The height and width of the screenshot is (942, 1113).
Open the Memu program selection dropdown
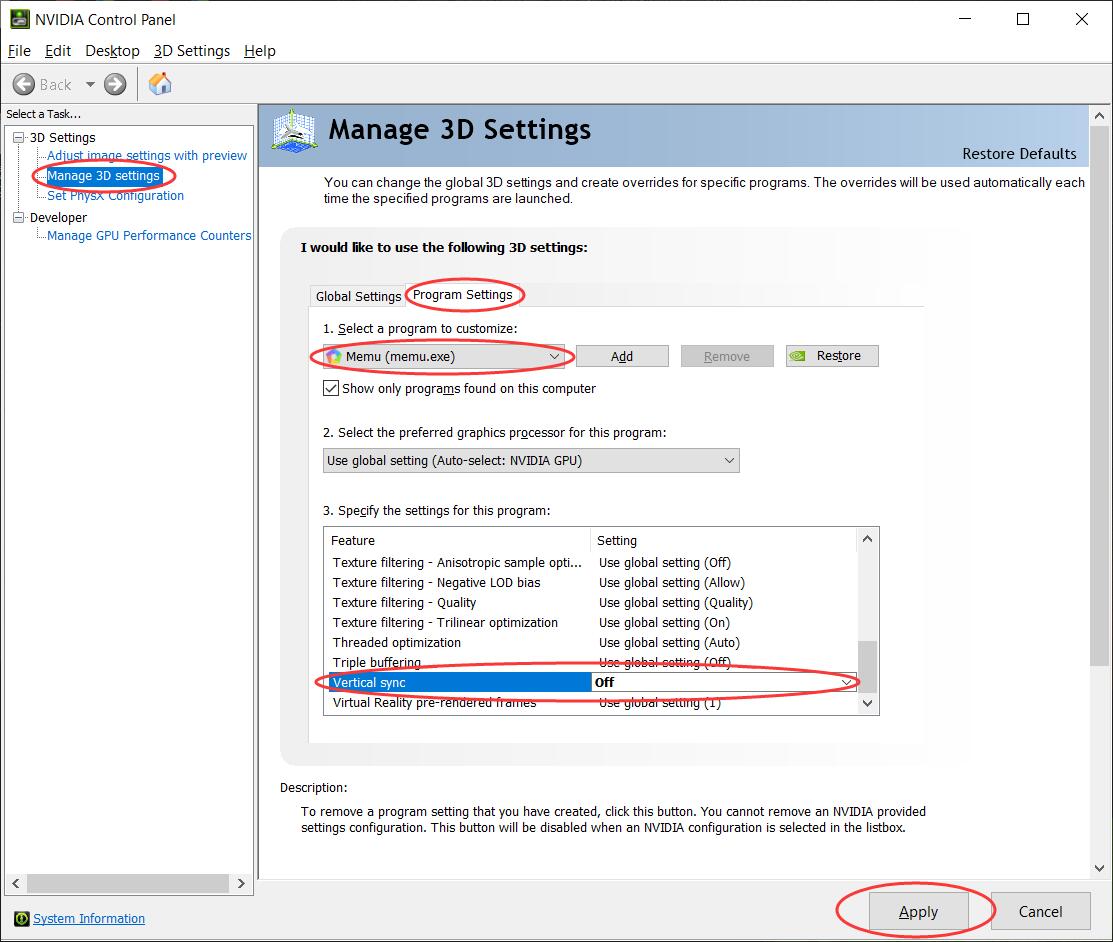pyautogui.click(x=554, y=356)
